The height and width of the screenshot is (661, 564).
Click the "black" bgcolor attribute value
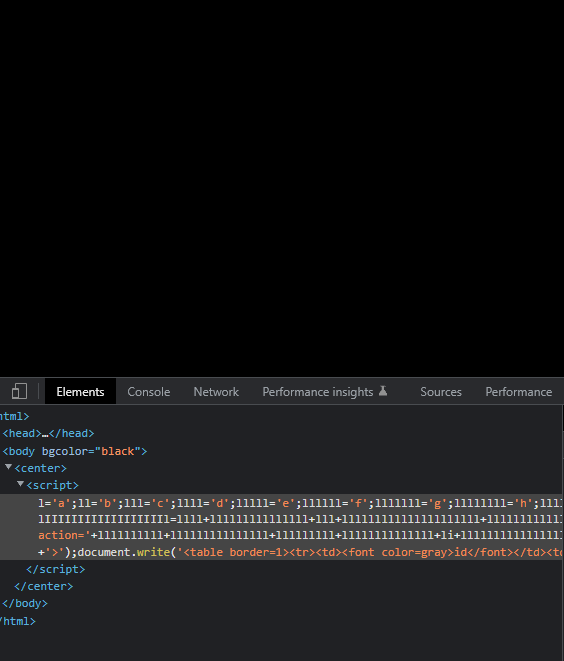pyautogui.click(x=118, y=451)
